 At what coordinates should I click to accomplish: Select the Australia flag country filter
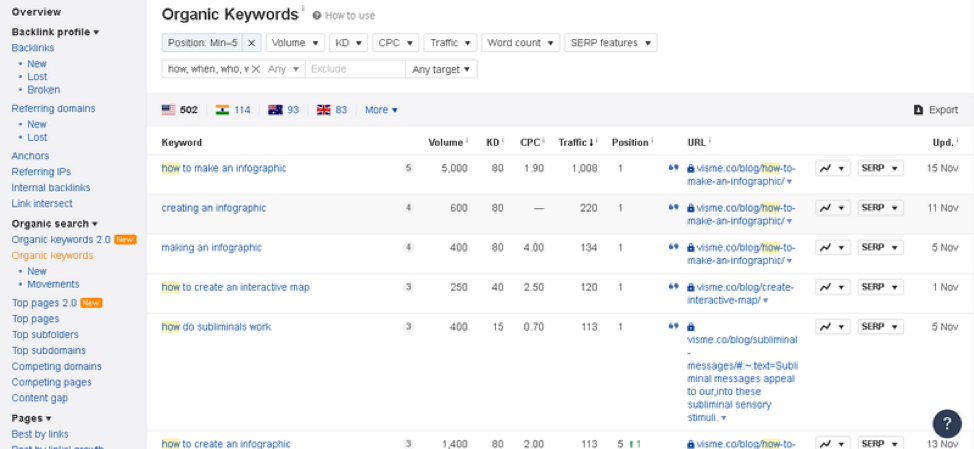275,110
